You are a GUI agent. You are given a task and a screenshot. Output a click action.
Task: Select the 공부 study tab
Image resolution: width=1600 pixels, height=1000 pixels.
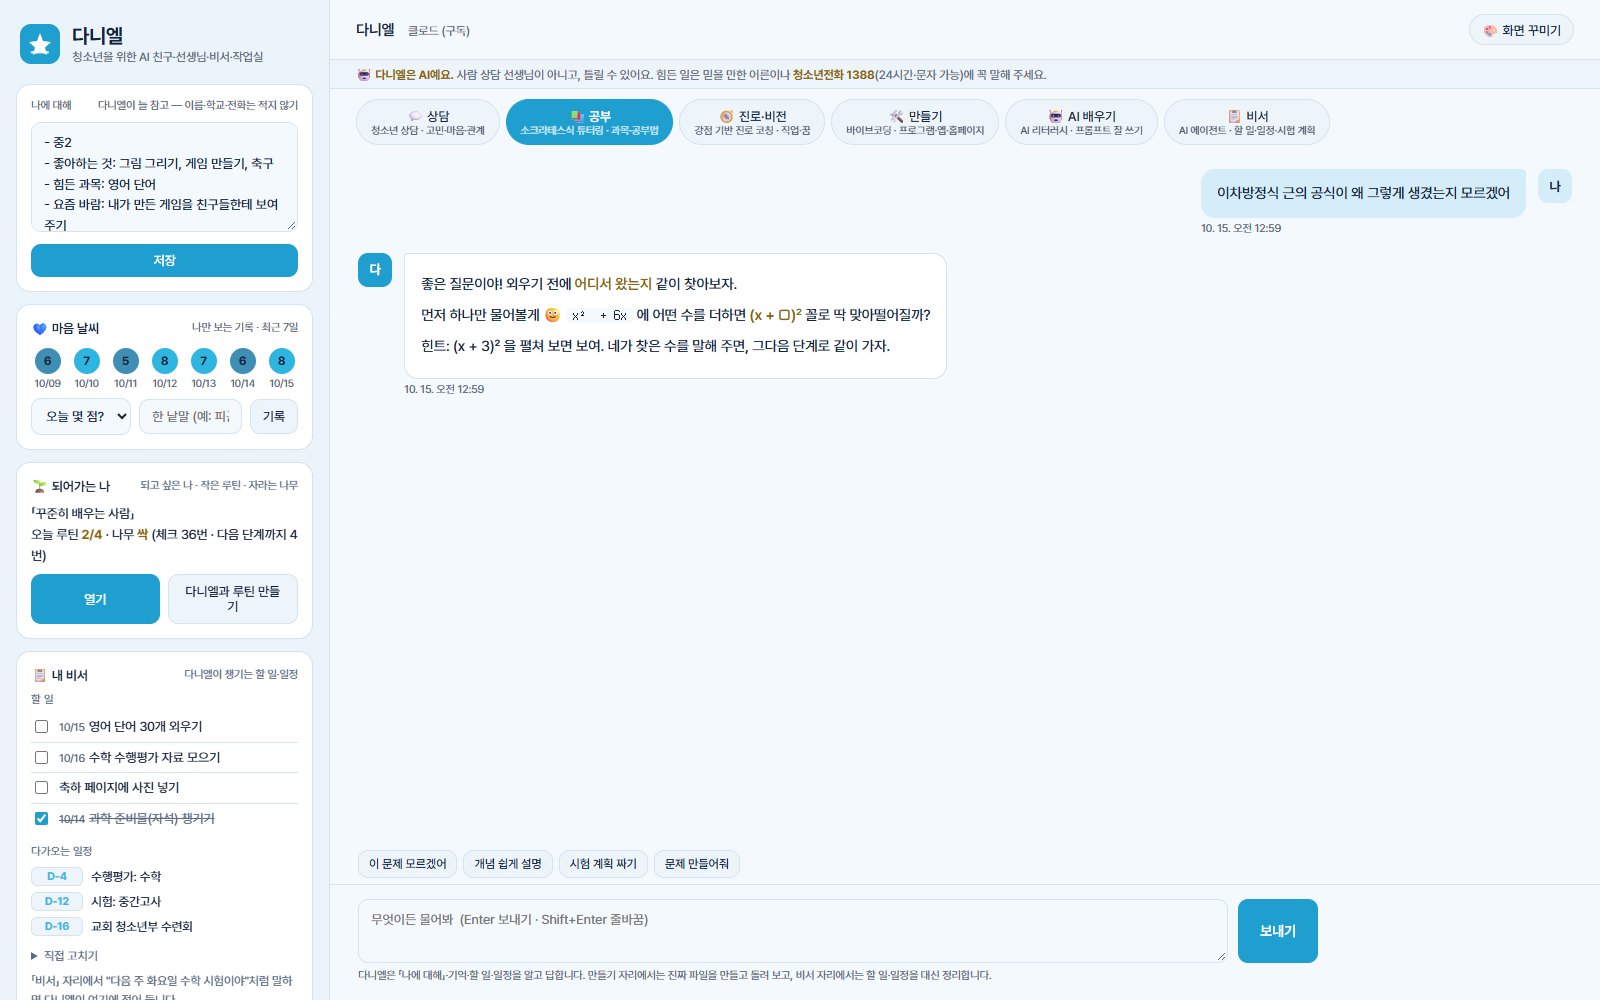pos(589,122)
